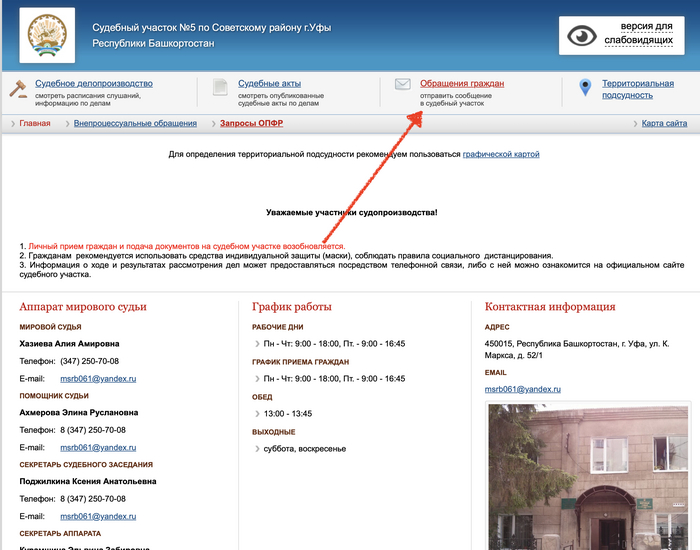Click the arrow bullet beside 13:00 - 13:45
Screen dimensions: 700x550
coord(257,414)
